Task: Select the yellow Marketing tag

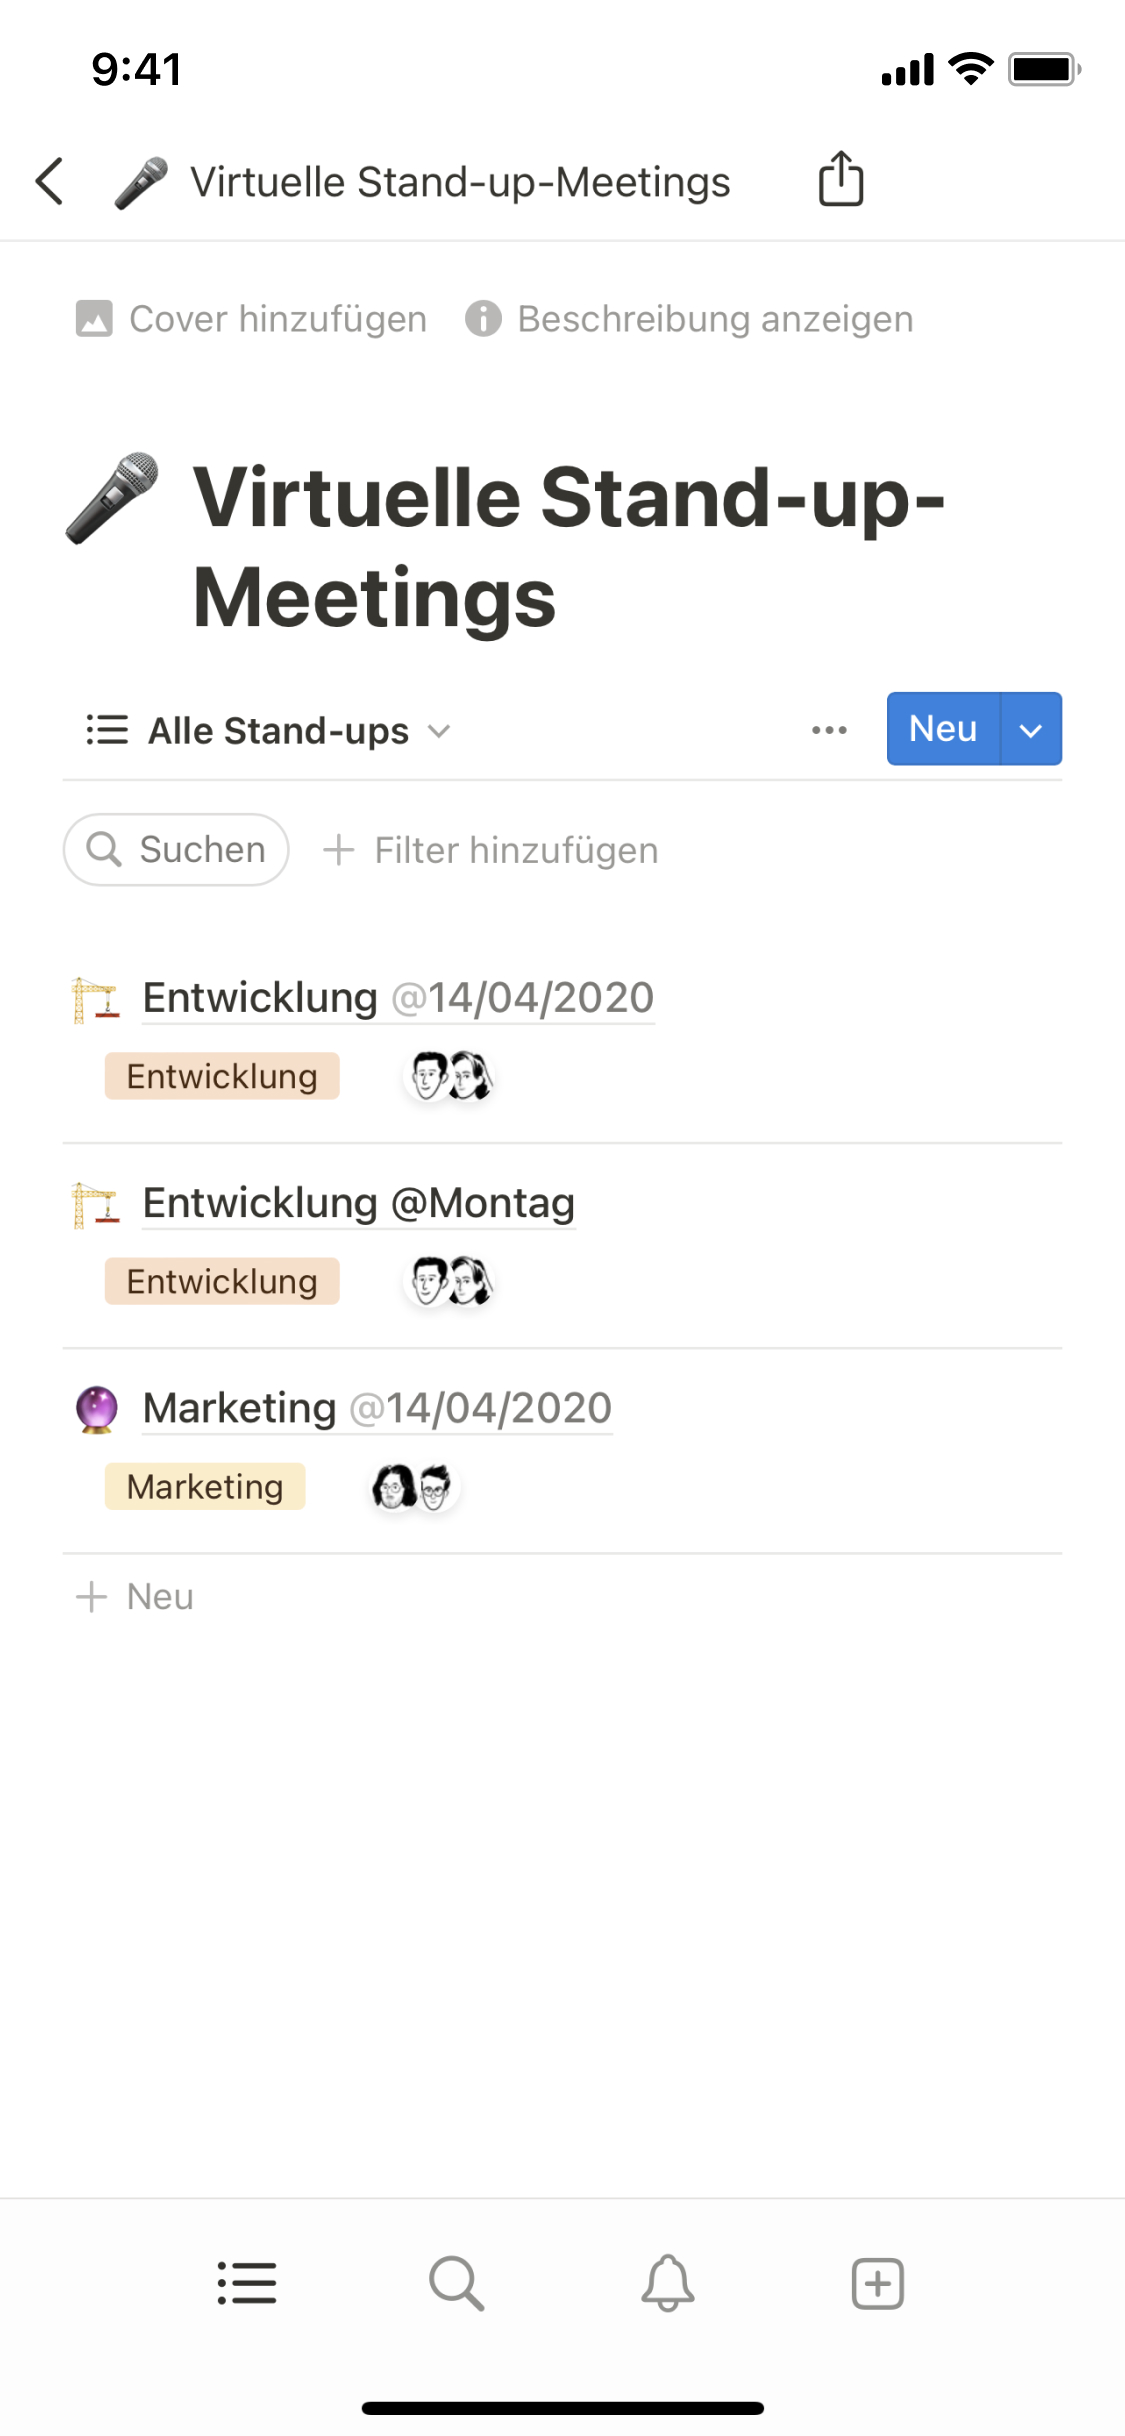Action: (x=205, y=1487)
